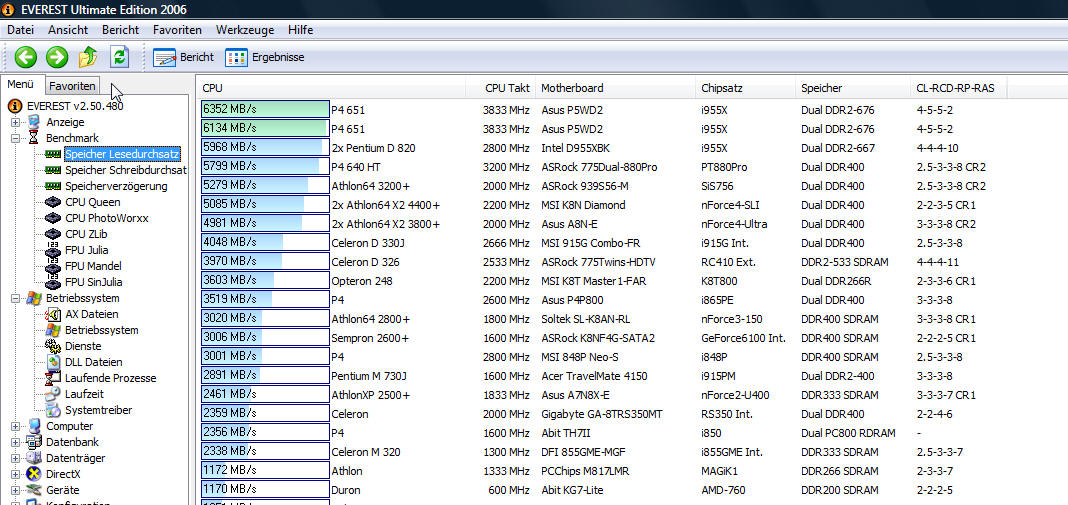Open the Bericht menu
This screenshot has width=1068, height=505.
(x=121, y=30)
